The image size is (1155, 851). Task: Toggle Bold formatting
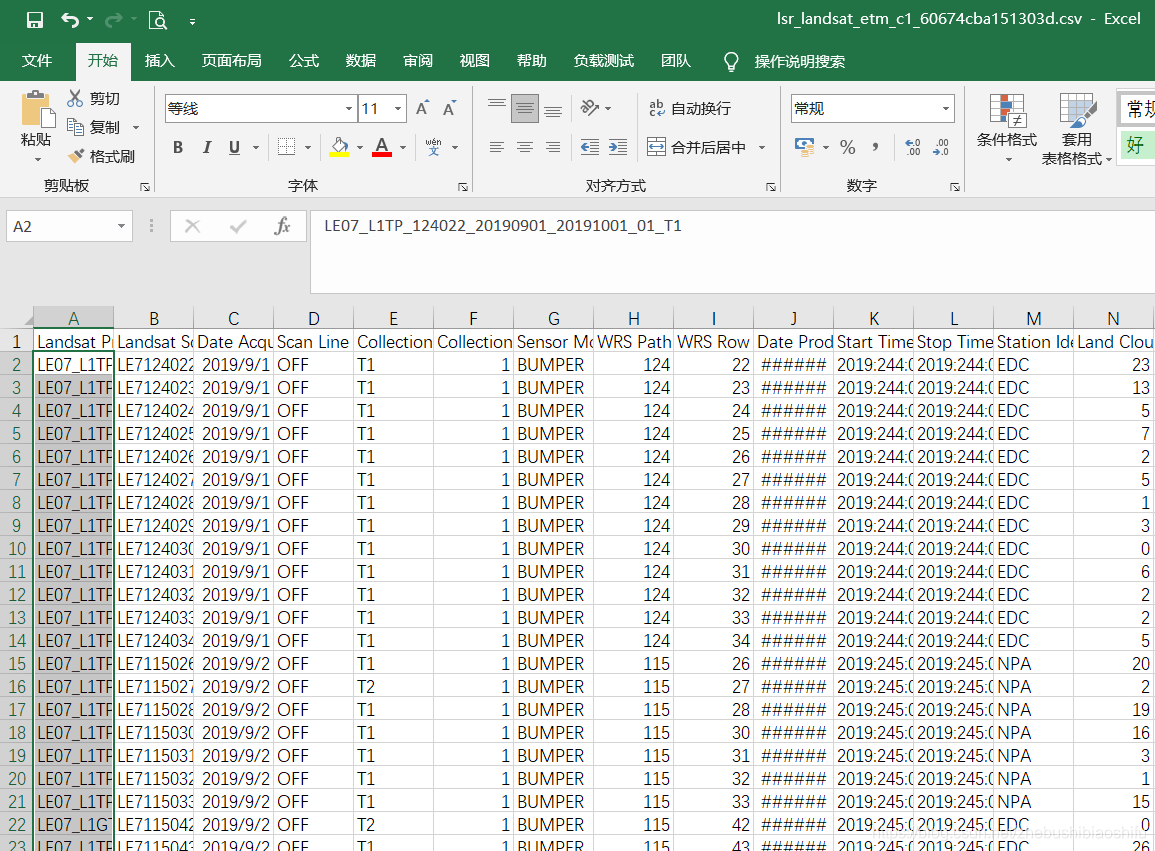point(178,148)
